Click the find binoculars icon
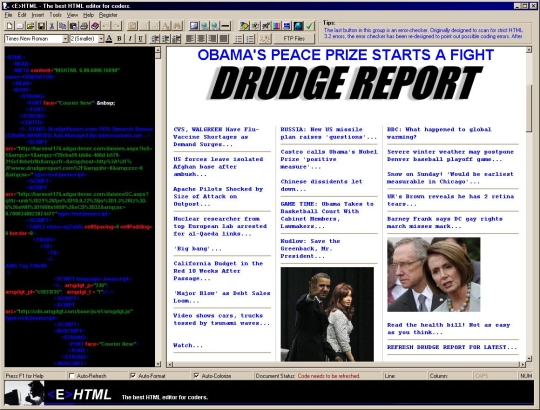This screenshot has height=410, width=540. click(x=177, y=26)
